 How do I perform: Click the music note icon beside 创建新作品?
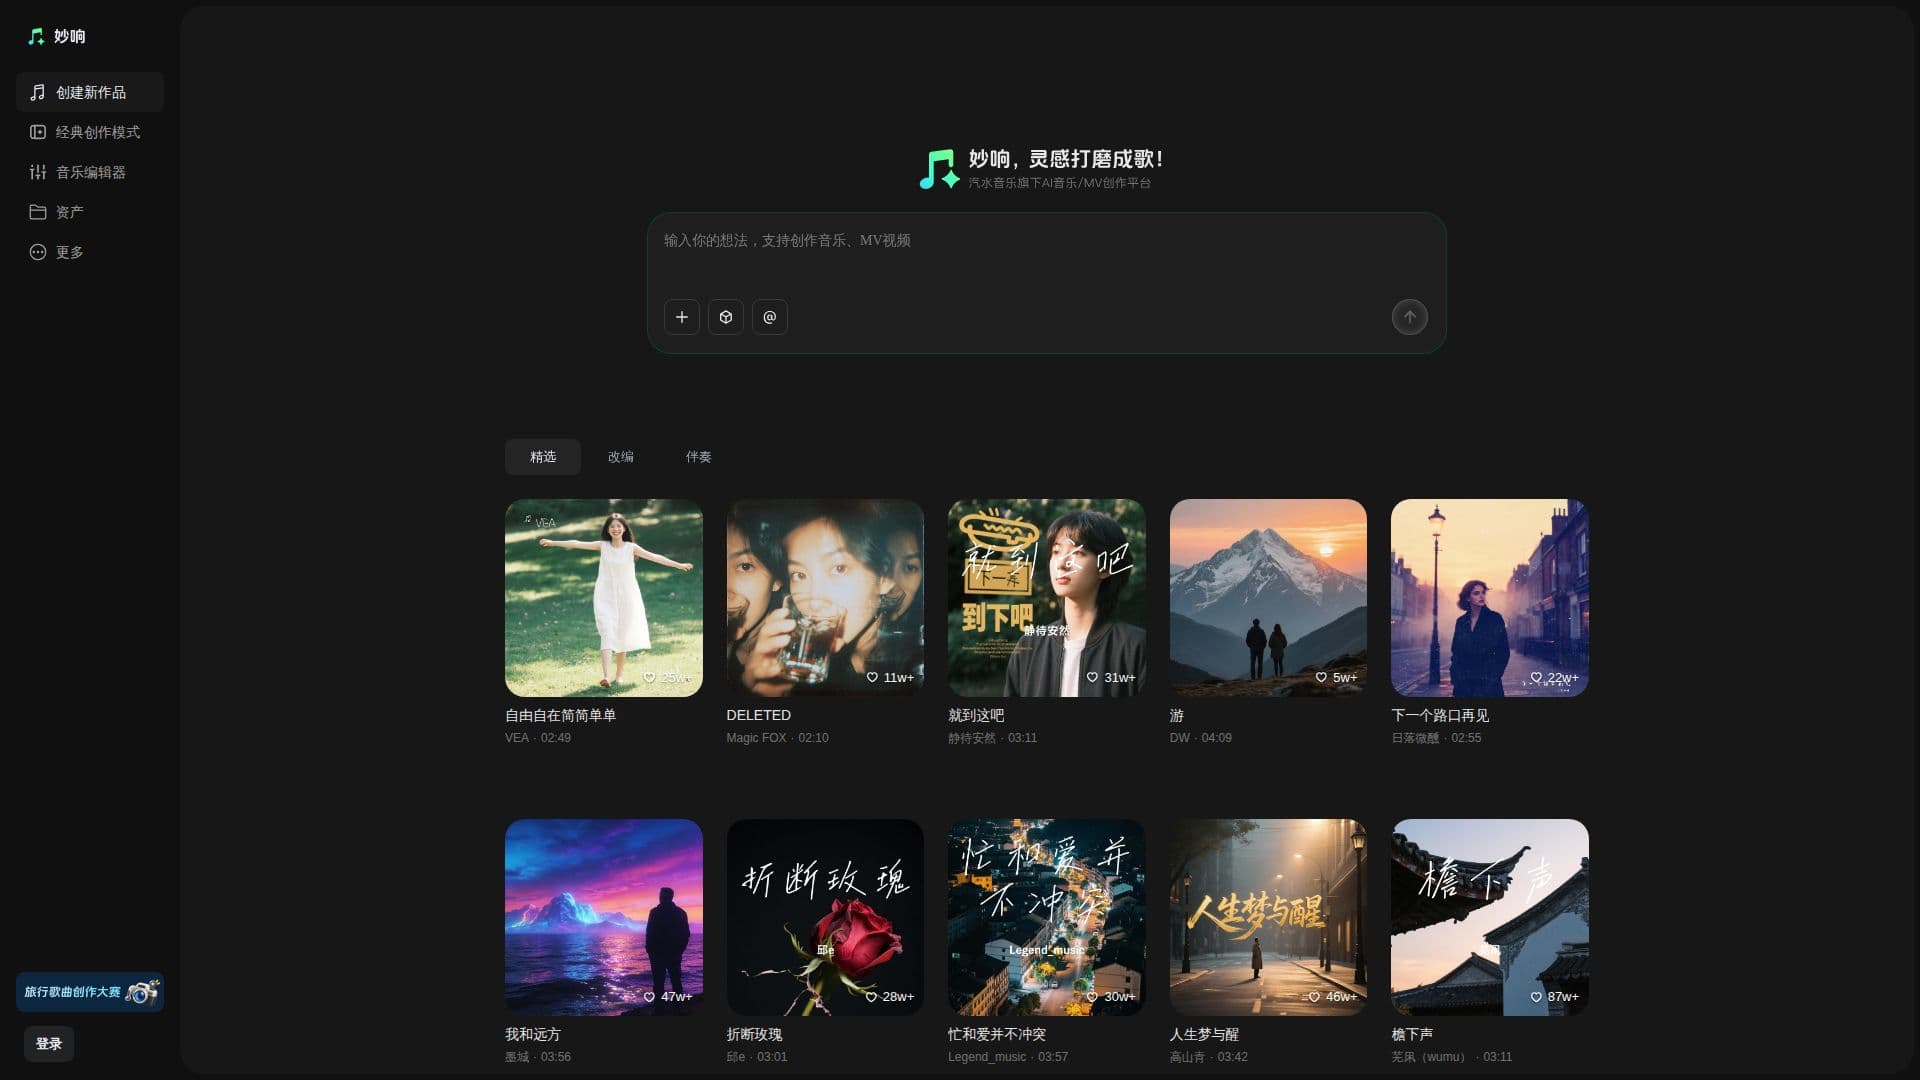coord(38,92)
